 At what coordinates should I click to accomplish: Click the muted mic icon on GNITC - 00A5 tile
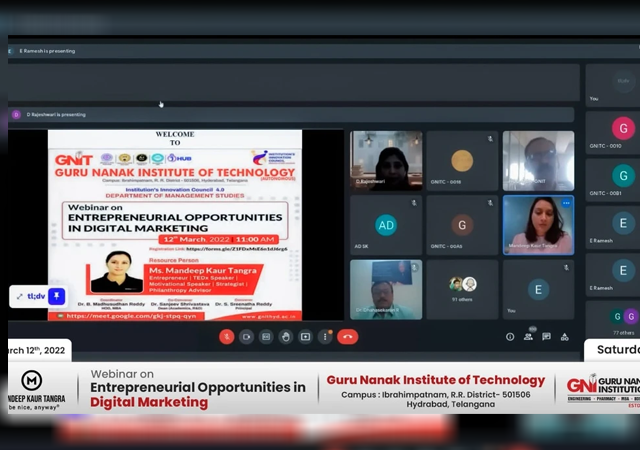point(490,203)
